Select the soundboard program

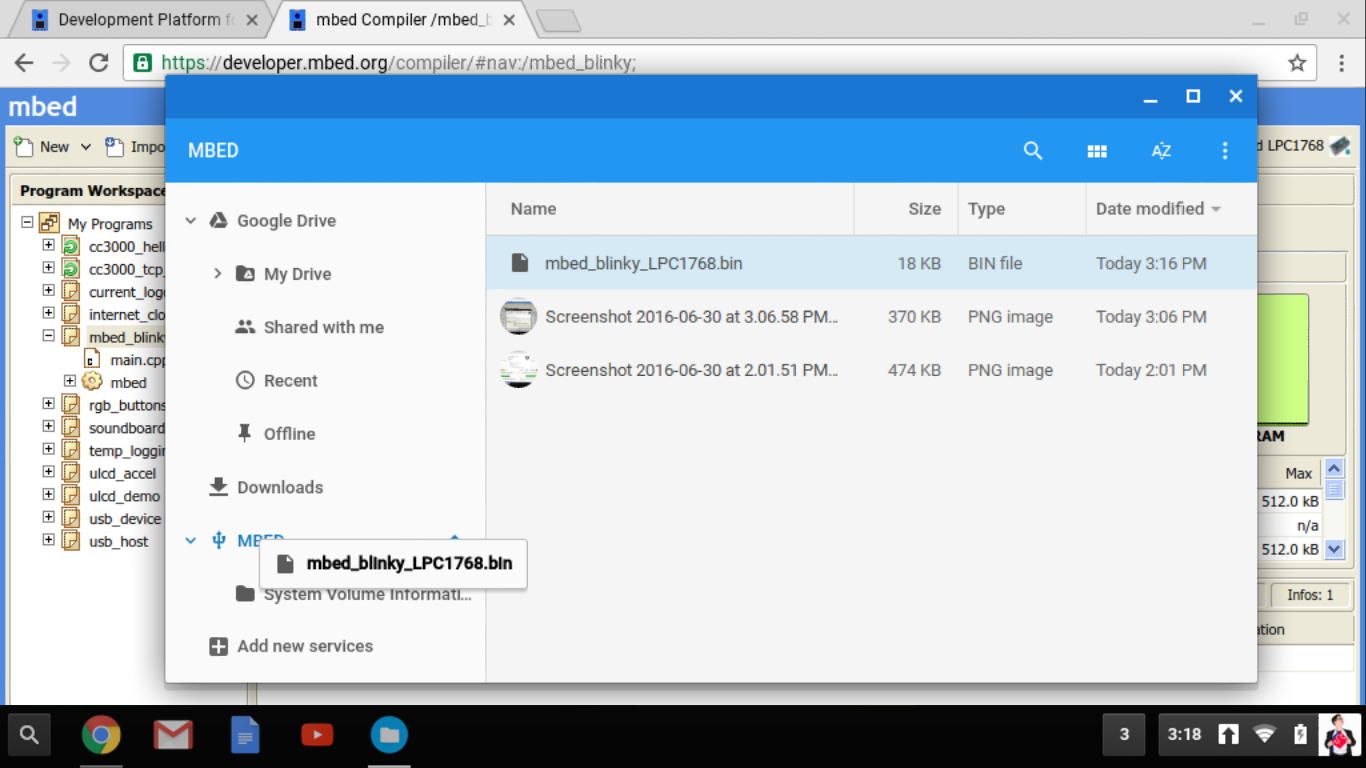click(x=126, y=428)
